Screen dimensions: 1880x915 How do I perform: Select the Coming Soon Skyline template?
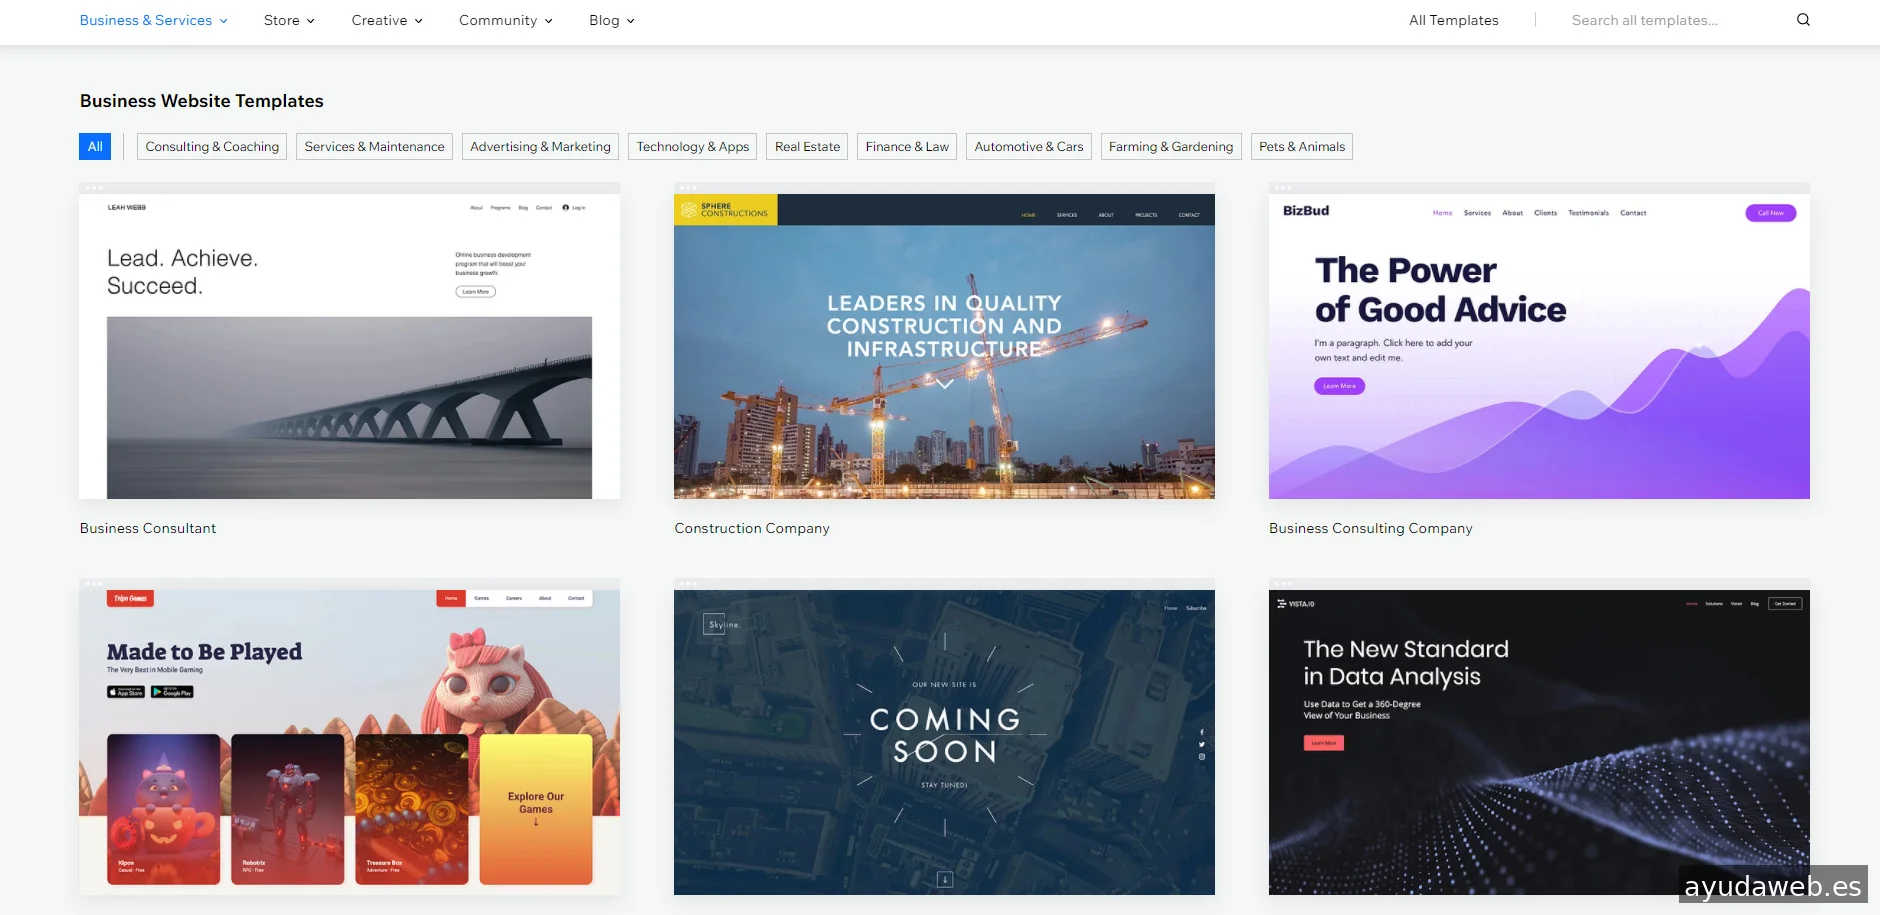944,741
